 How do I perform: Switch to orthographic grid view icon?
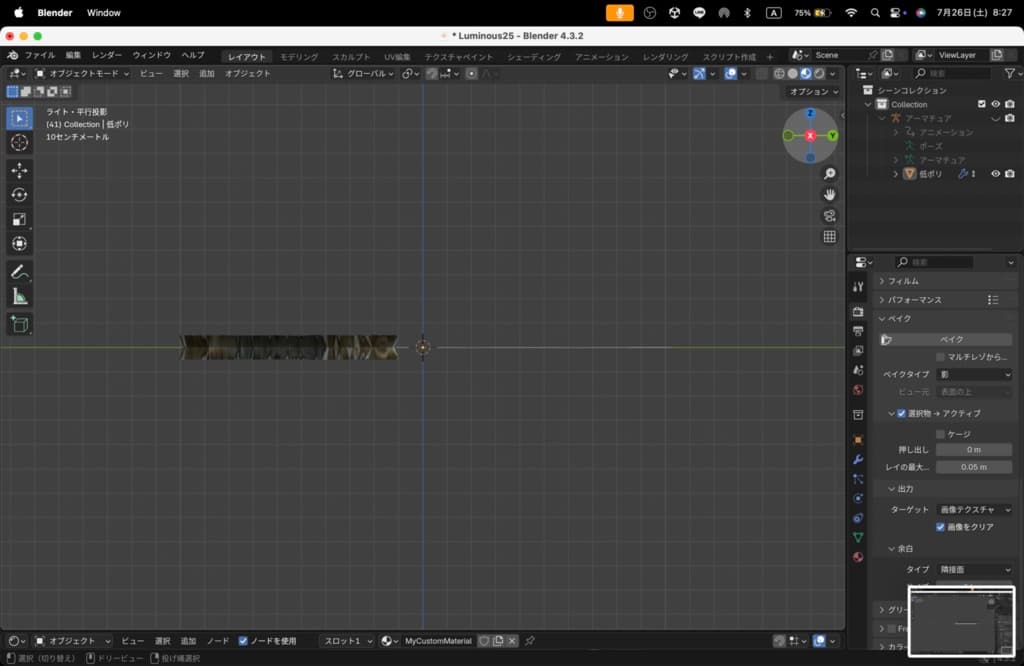tap(829, 237)
